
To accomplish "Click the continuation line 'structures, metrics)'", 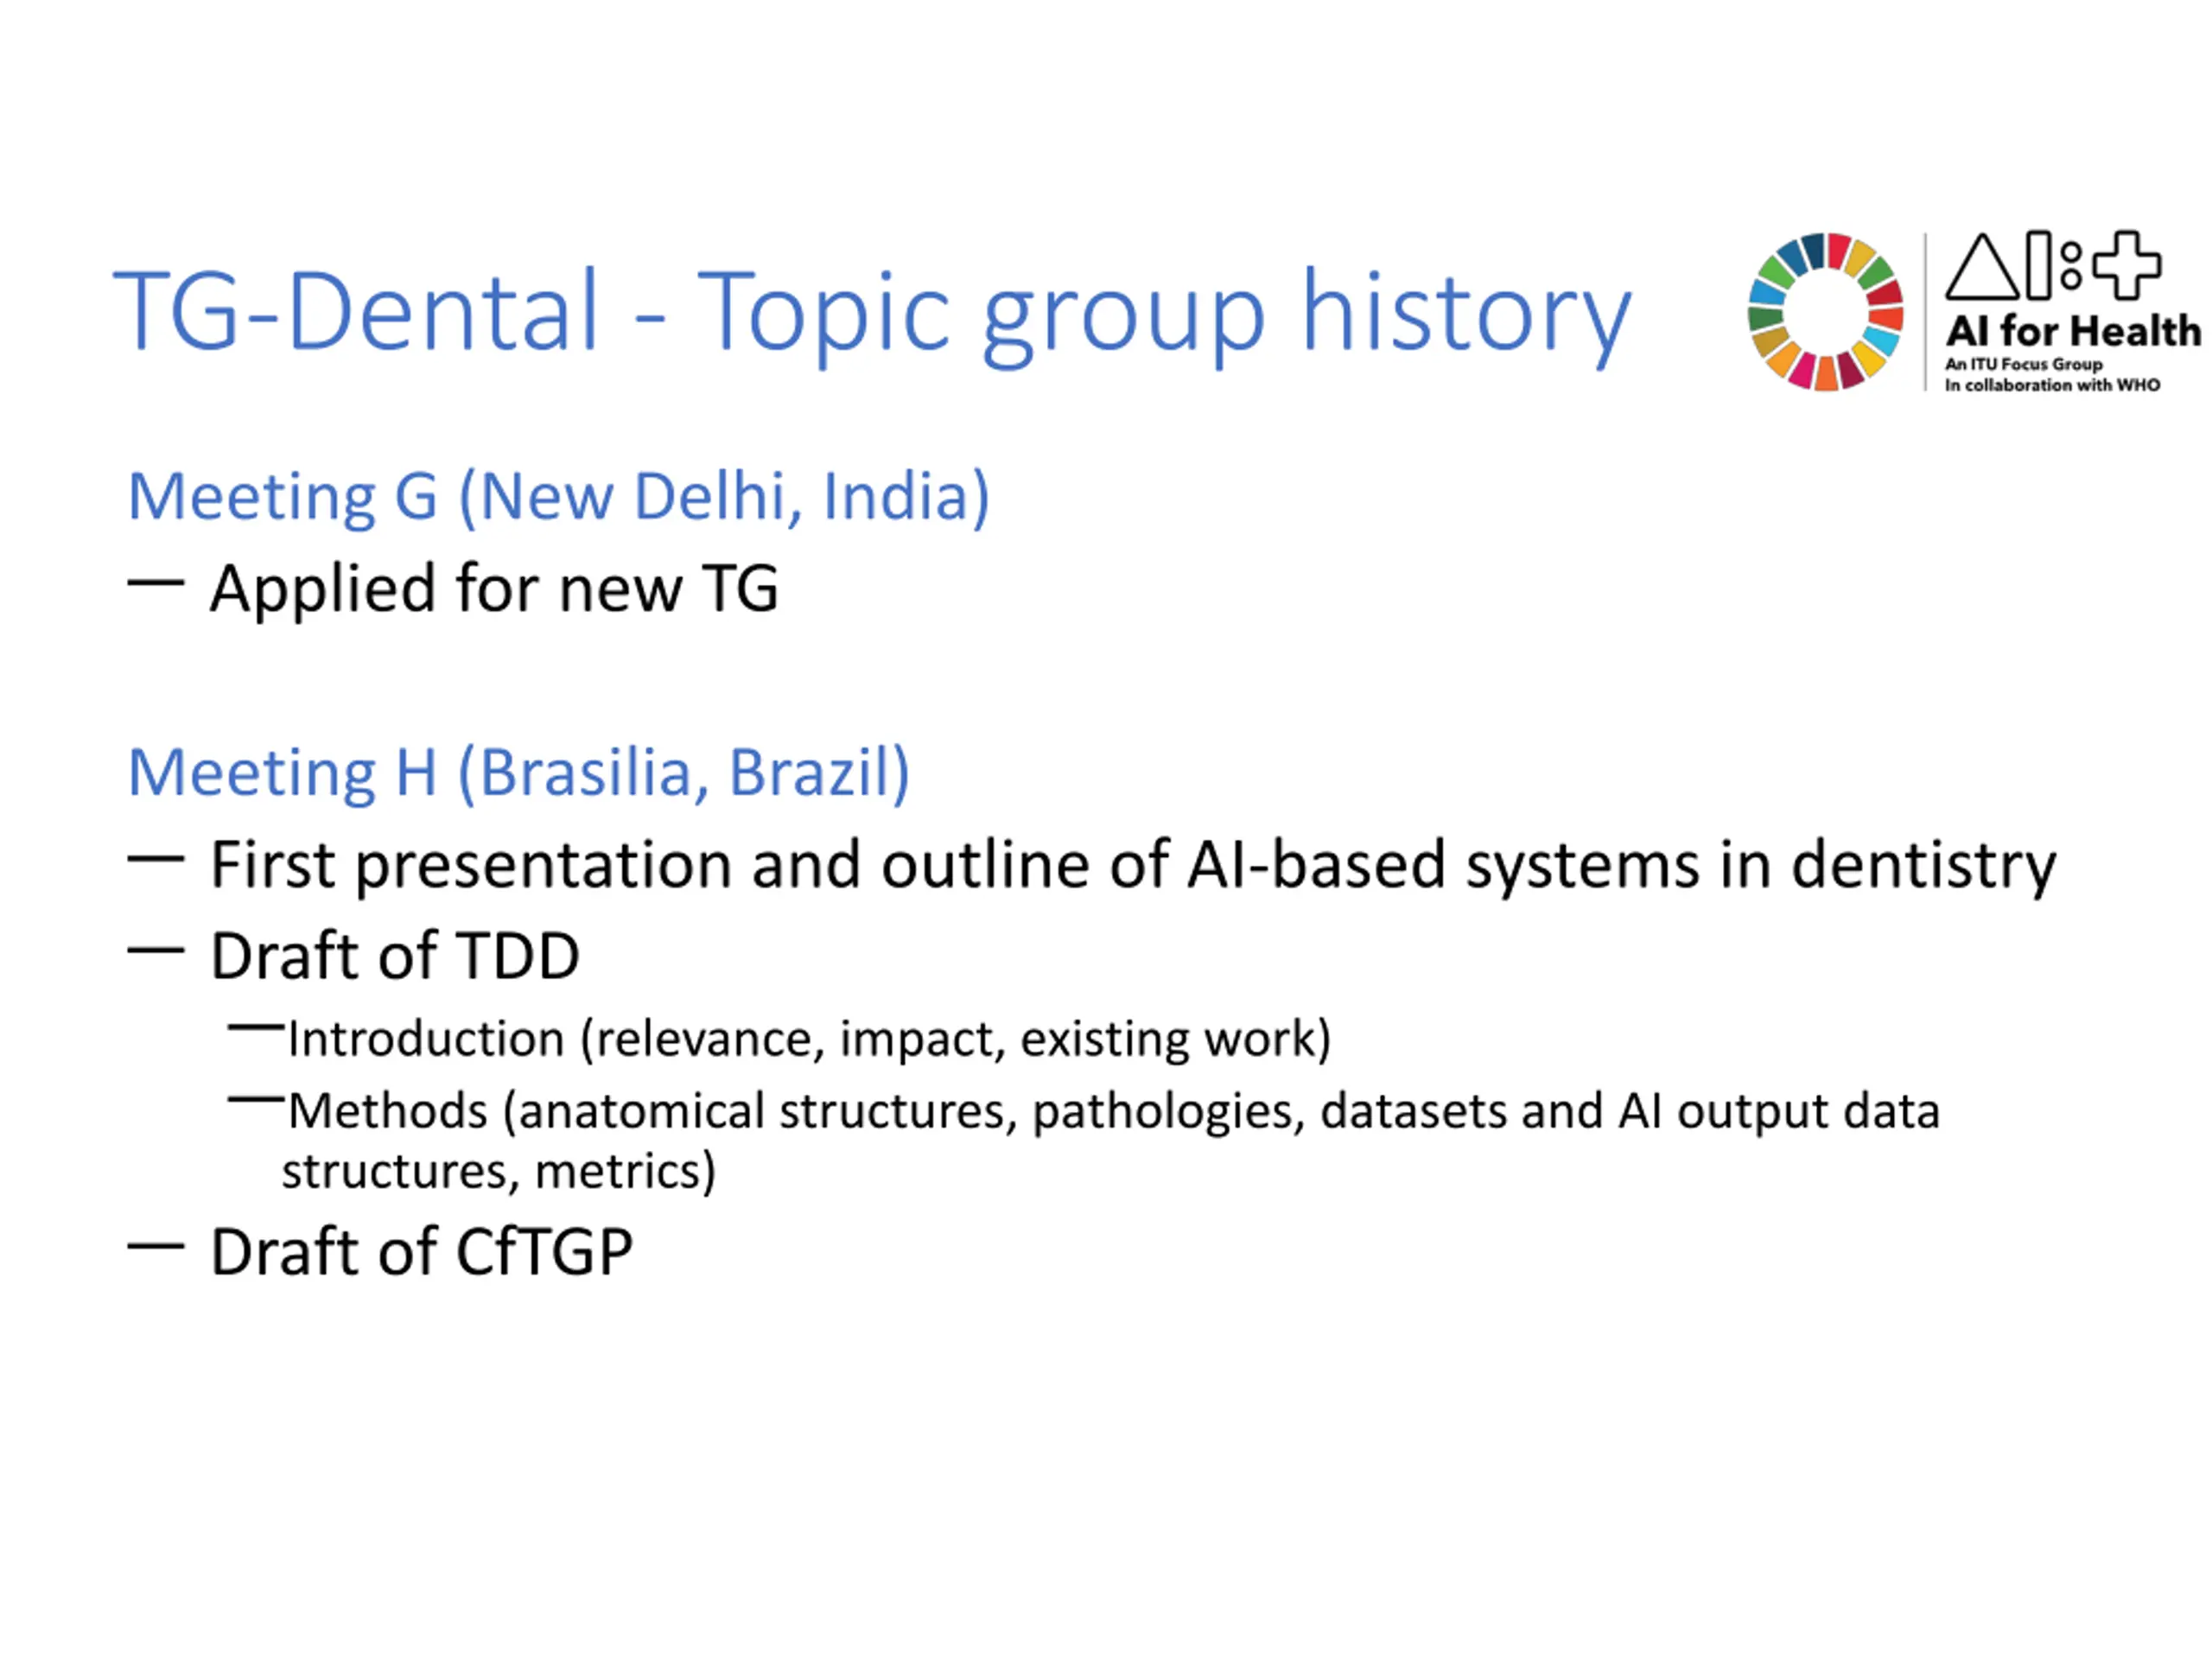I will [x=499, y=1172].
